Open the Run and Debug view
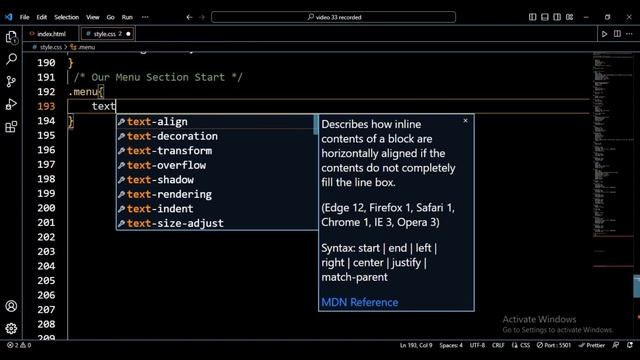 point(11,104)
